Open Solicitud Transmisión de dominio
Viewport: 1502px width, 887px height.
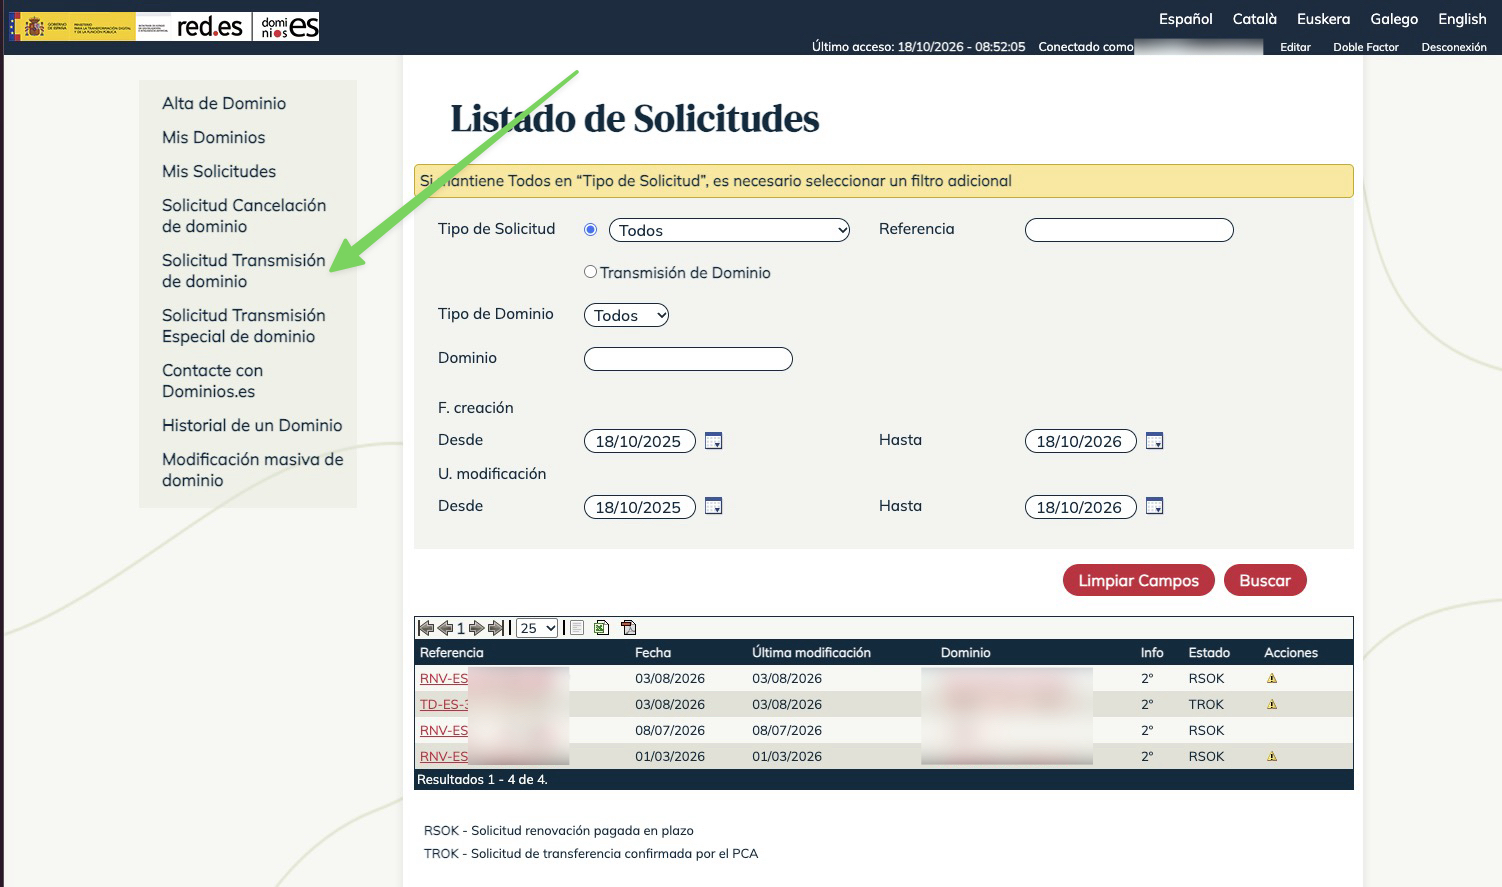click(244, 270)
